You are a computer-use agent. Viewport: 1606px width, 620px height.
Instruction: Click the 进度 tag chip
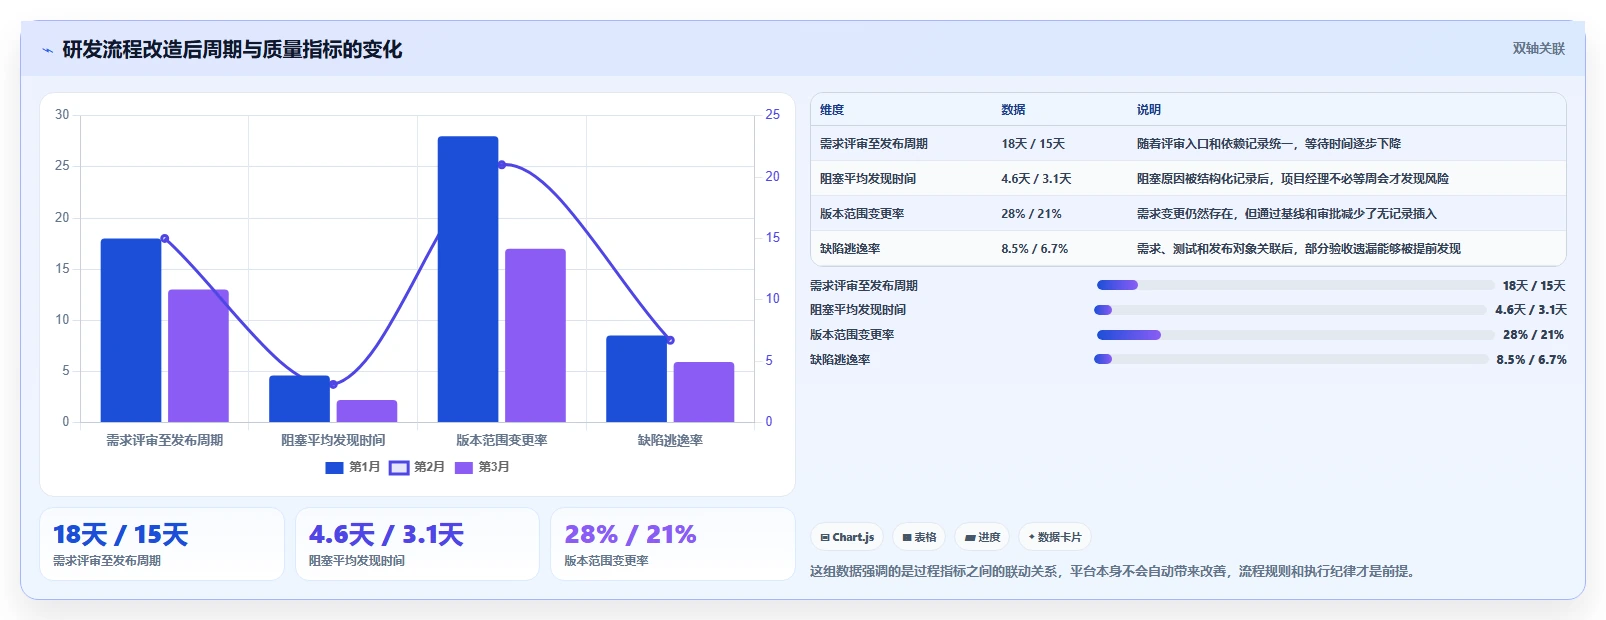982,537
